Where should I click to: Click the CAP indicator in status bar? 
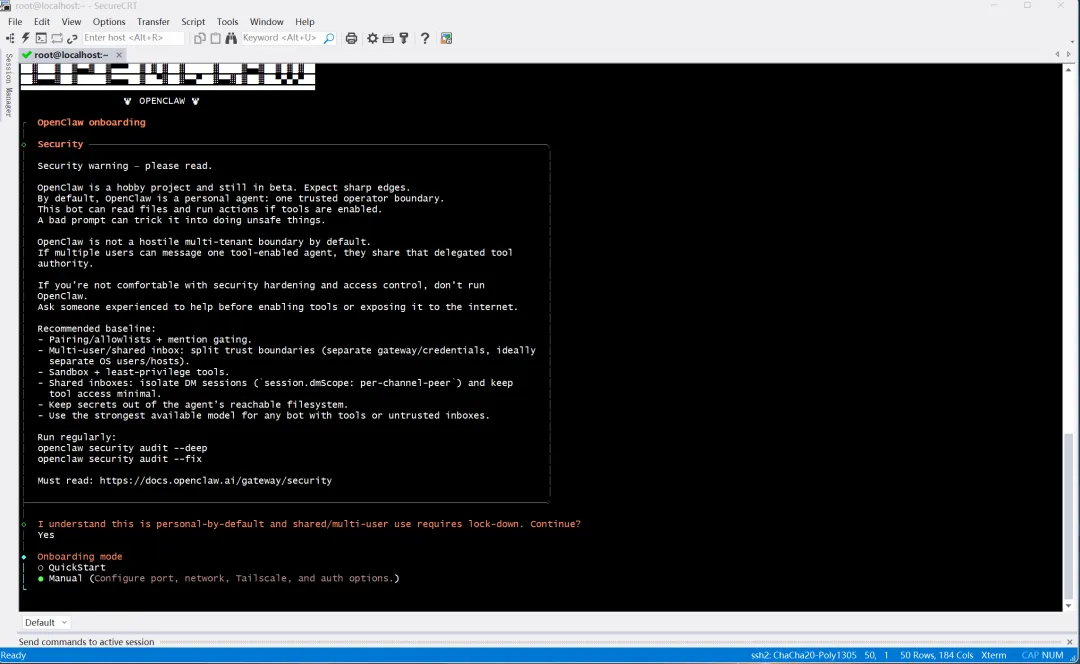tap(1030, 655)
